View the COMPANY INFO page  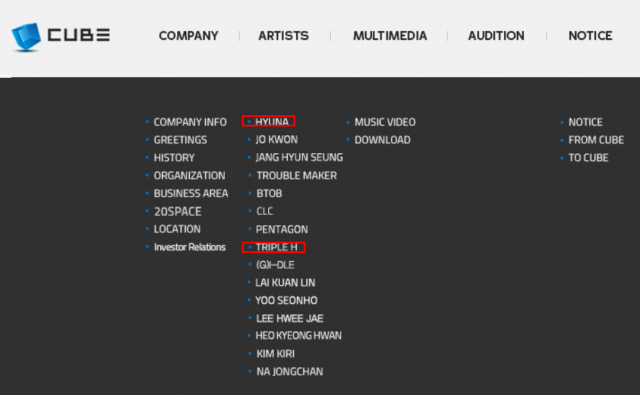pyautogui.click(x=190, y=122)
